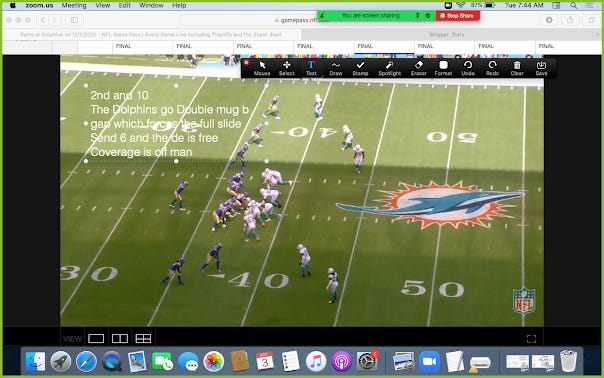This screenshot has height=378, width=604.
Task: Click 'Send 6 and the de is free' text
Action: click(154, 138)
